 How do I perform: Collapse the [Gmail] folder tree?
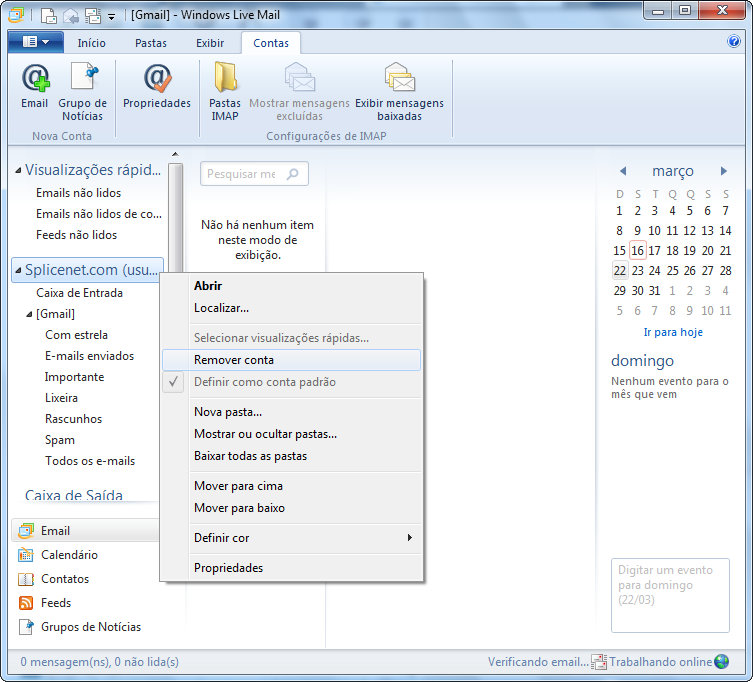point(29,314)
